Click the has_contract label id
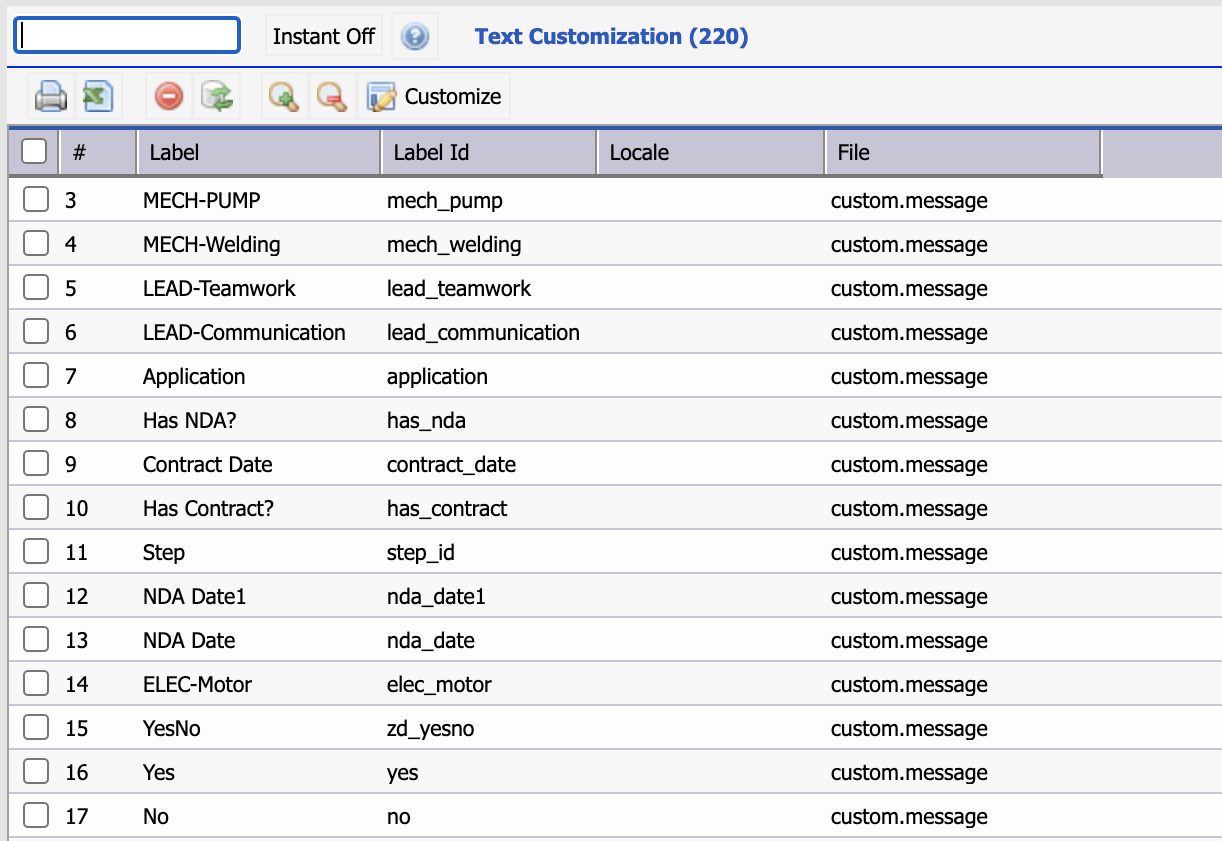1222x841 pixels. (447, 509)
